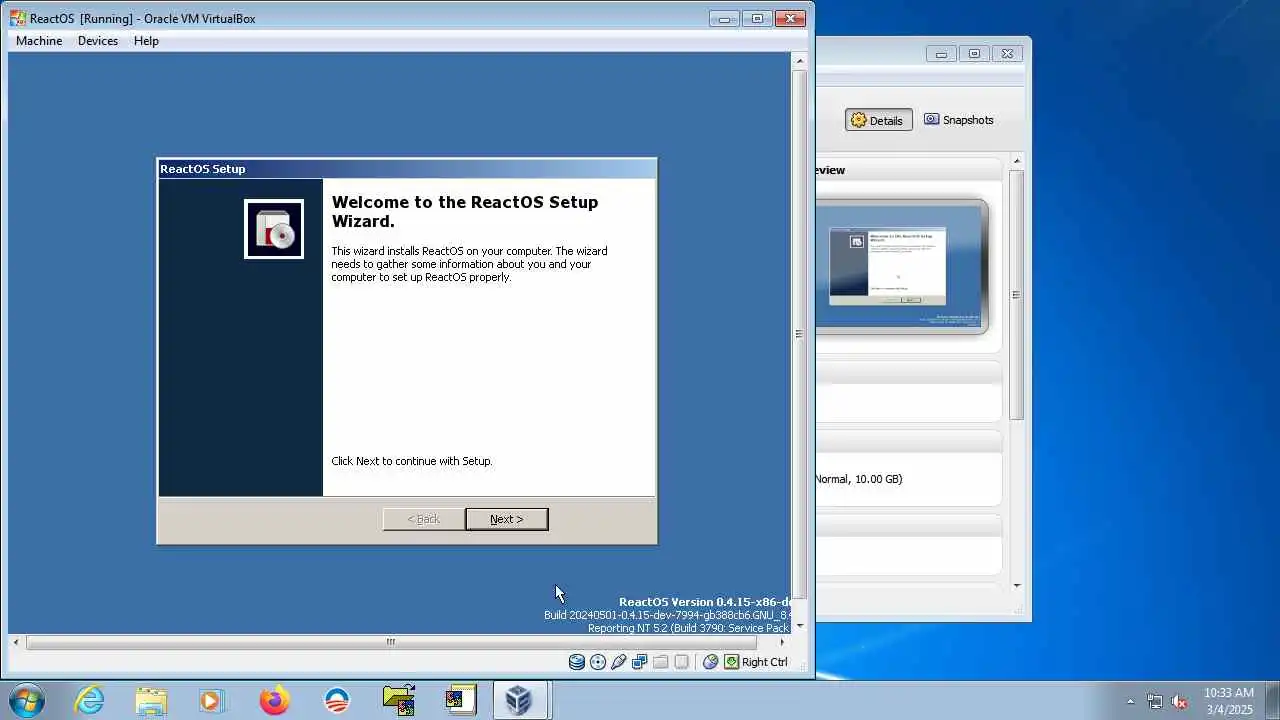Click the display/video capture icon in VM status bar
Screen dimensions: 1280x720
point(682,662)
